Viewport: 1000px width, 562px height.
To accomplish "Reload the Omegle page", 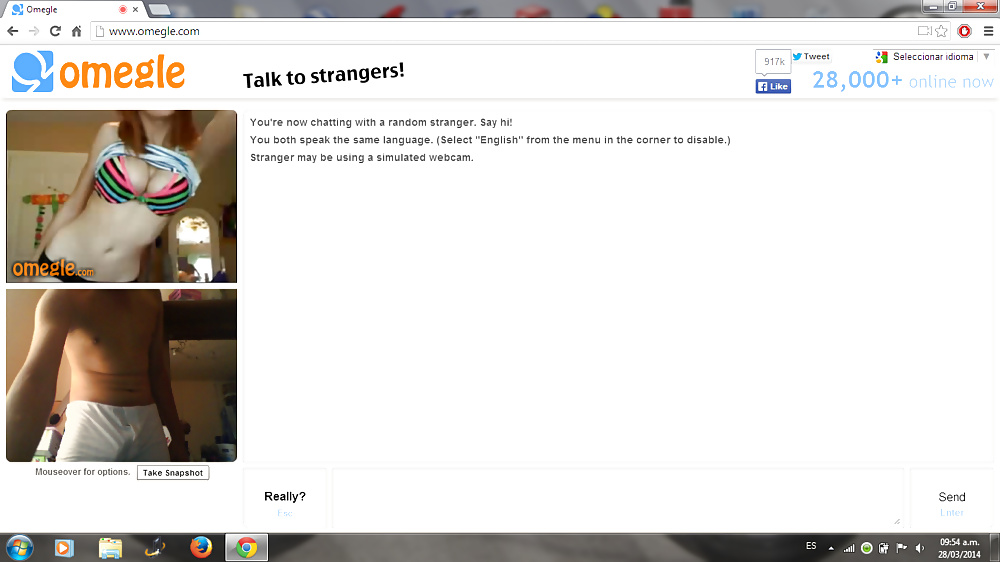I will point(55,31).
